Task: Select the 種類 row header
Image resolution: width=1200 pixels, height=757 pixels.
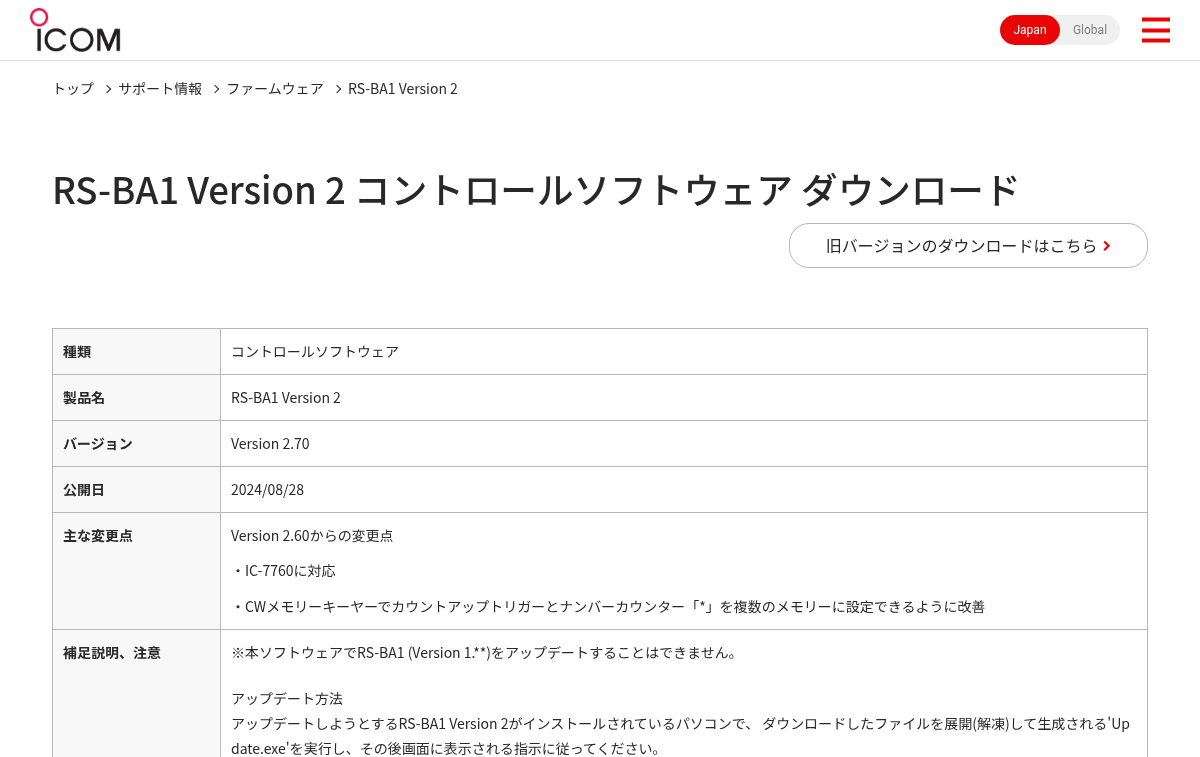Action: (136, 352)
